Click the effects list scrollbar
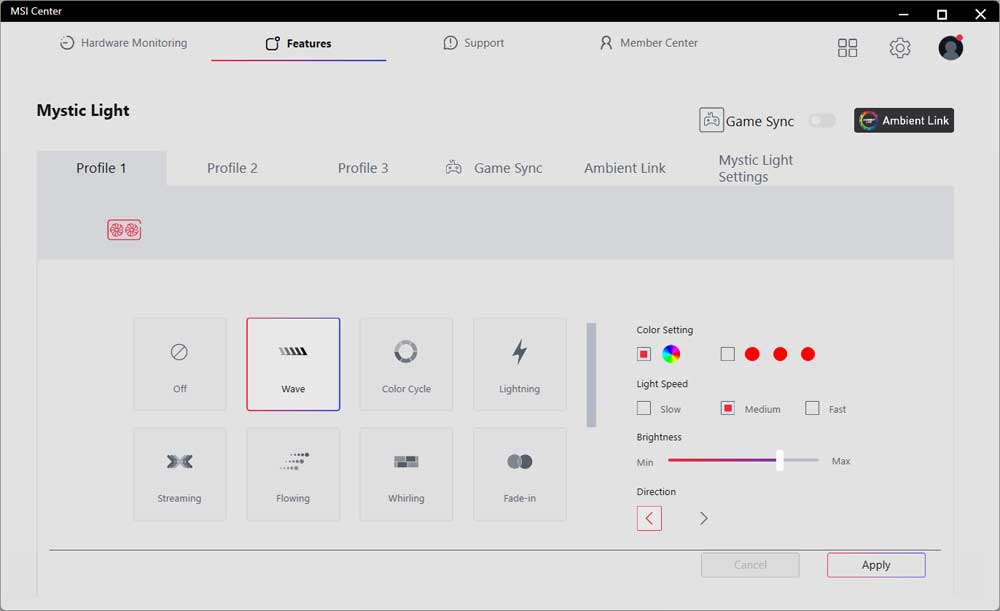Screen dimensions: 1000x611 point(591,375)
